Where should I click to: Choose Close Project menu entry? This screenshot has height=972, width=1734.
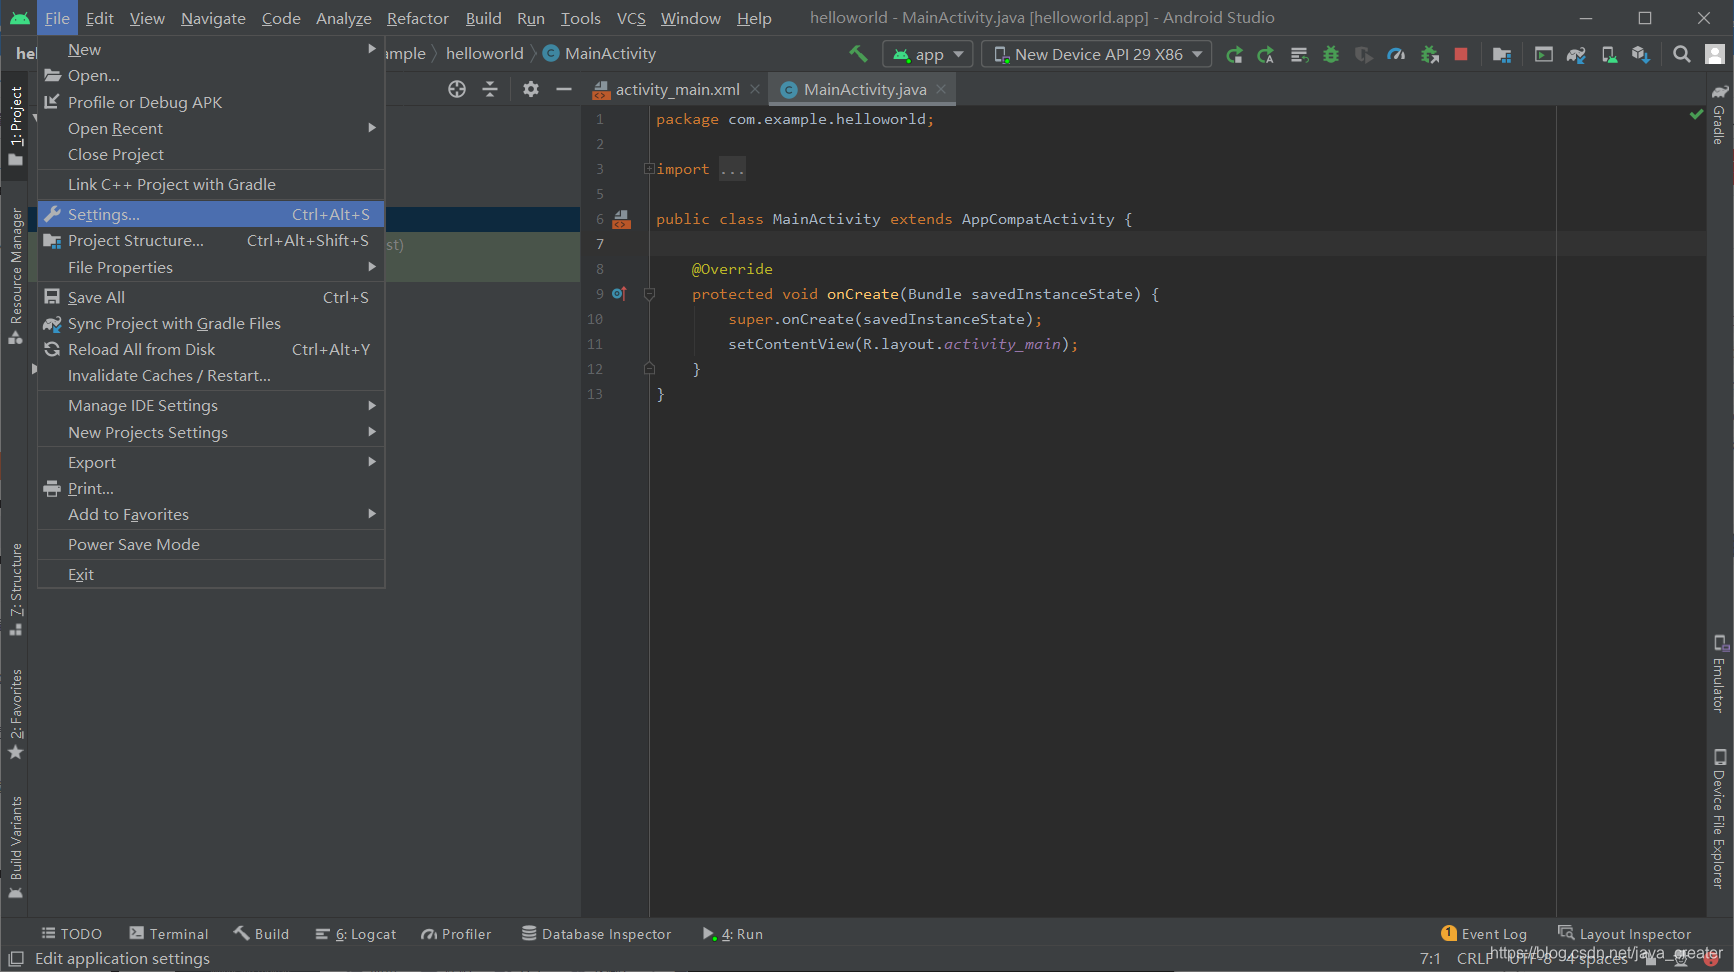[211, 154]
